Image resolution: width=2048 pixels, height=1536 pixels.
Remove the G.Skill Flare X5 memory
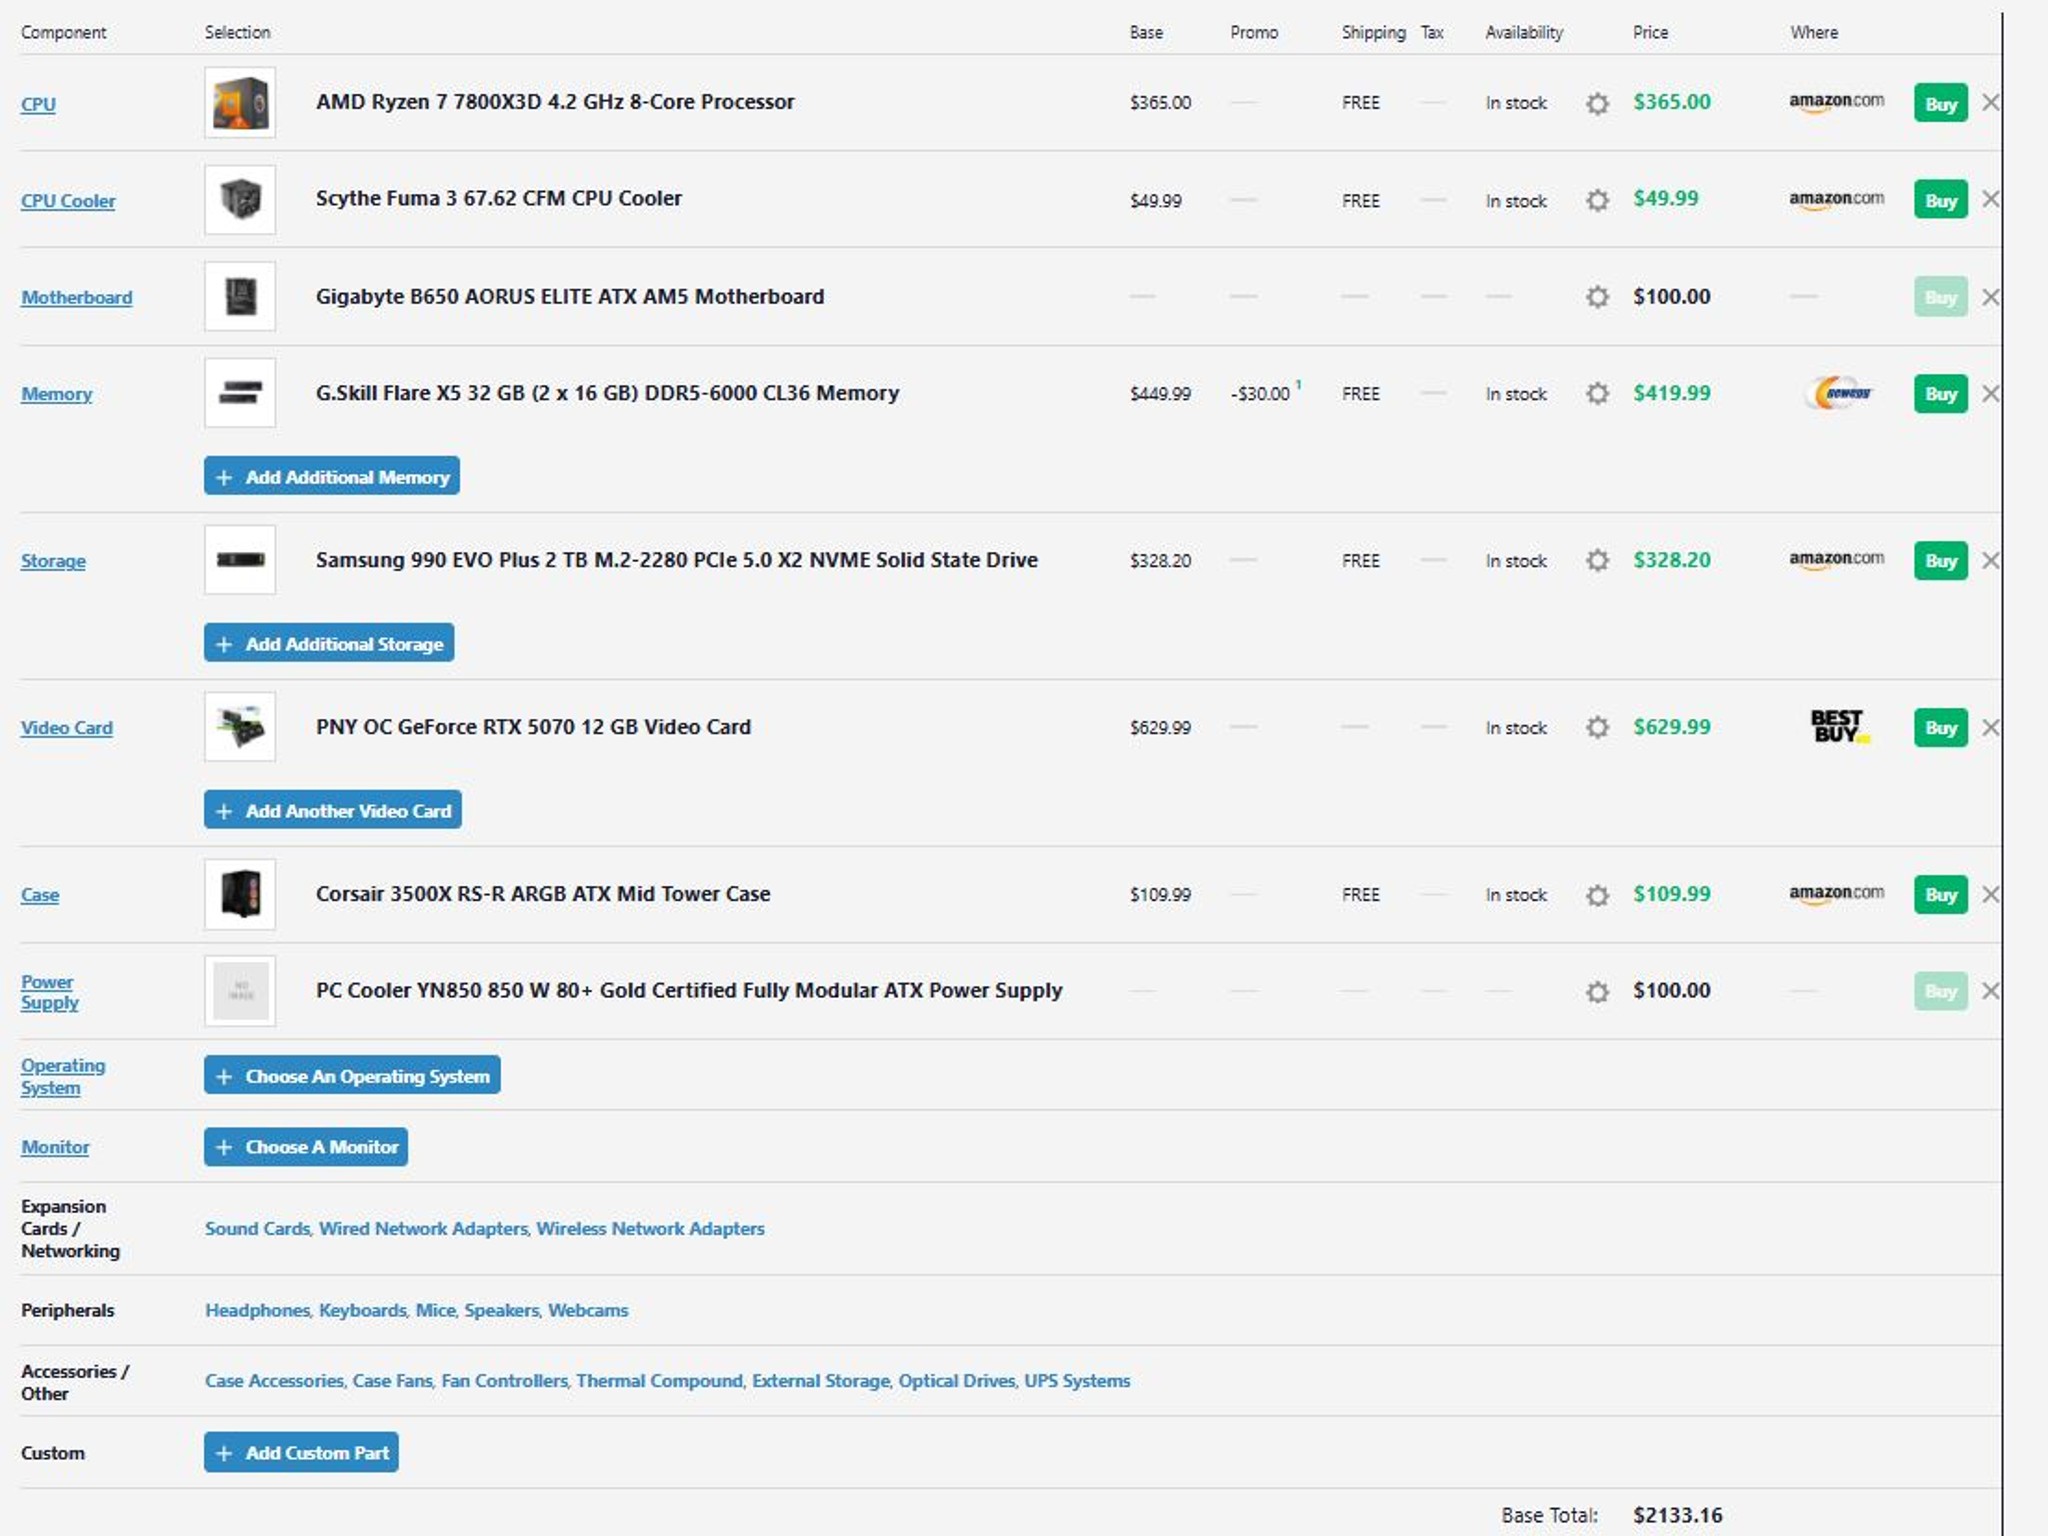point(1990,393)
